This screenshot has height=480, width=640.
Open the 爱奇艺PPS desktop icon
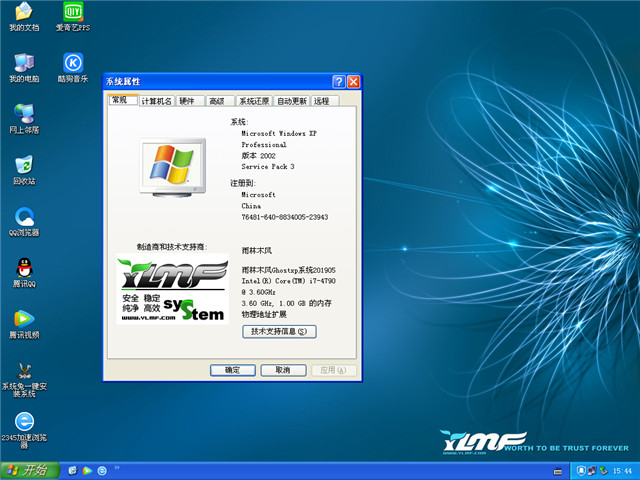tap(73, 16)
